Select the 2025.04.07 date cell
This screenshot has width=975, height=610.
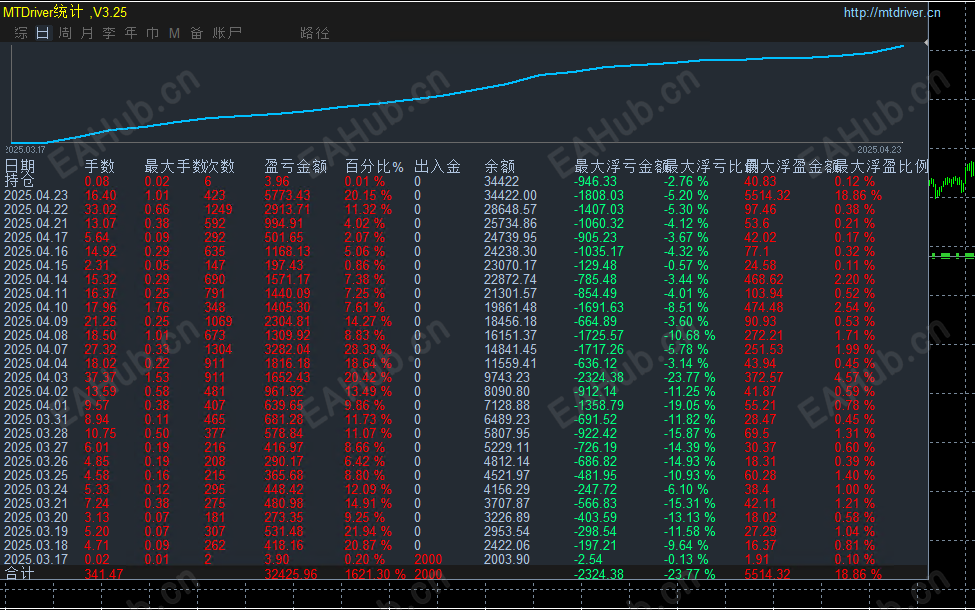[36, 349]
